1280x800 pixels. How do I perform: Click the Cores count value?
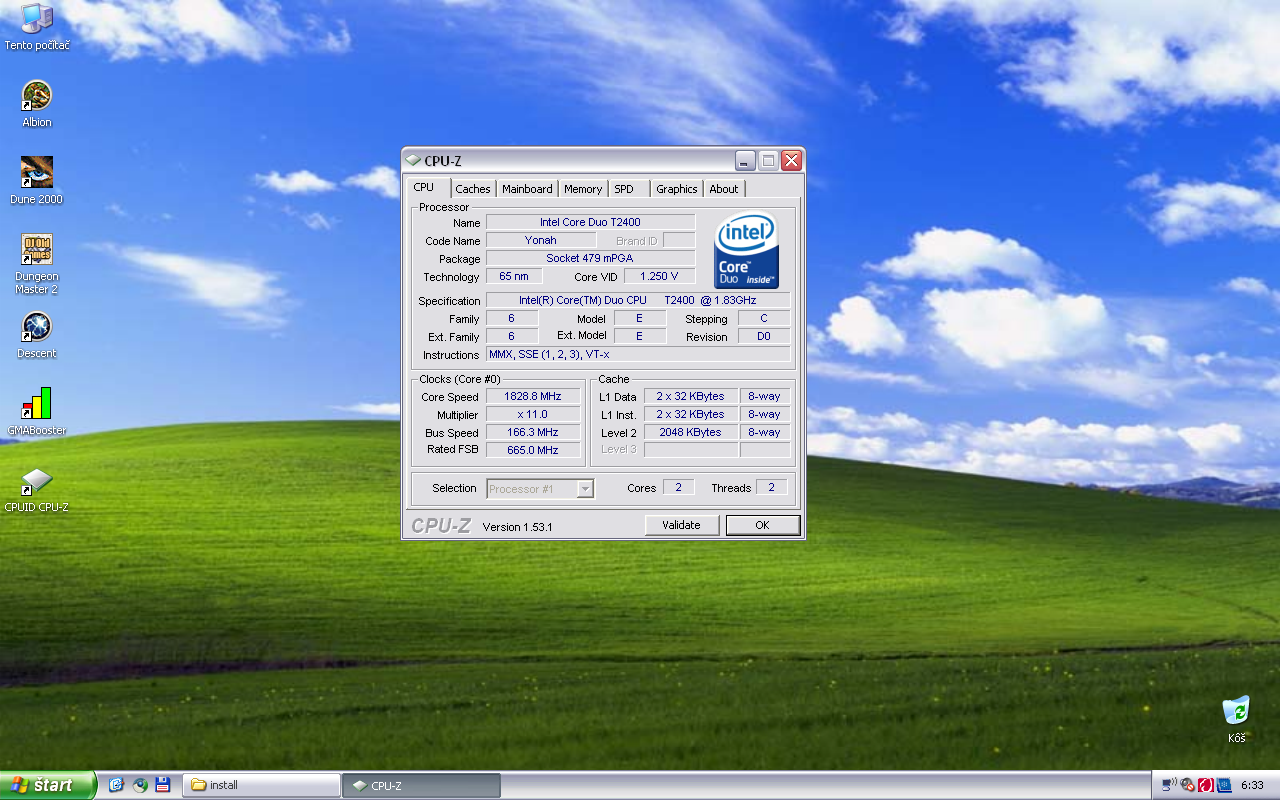(678, 487)
